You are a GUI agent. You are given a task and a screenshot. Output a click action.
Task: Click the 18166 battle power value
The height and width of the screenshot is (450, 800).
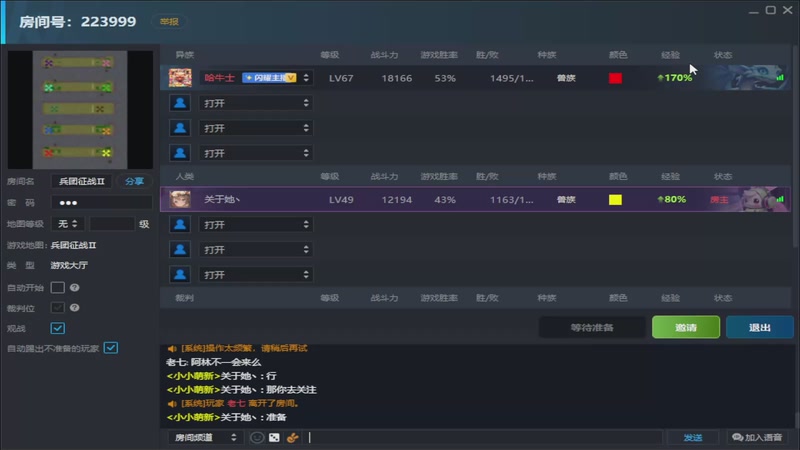click(x=396, y=78)
